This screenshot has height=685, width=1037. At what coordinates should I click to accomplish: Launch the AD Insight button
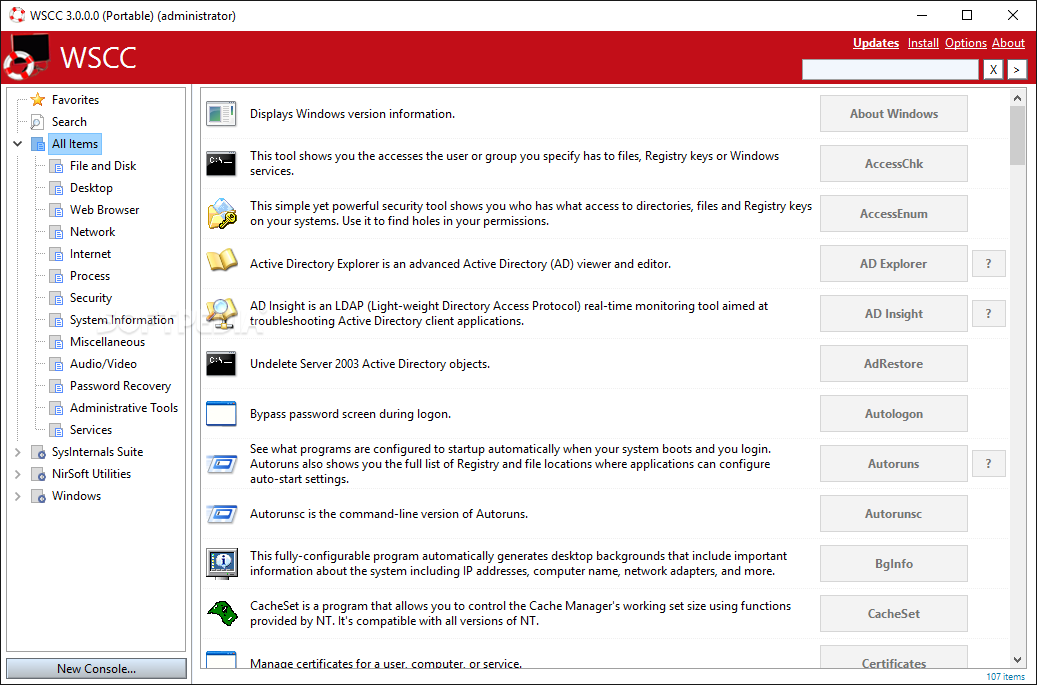tap(893, 313)
